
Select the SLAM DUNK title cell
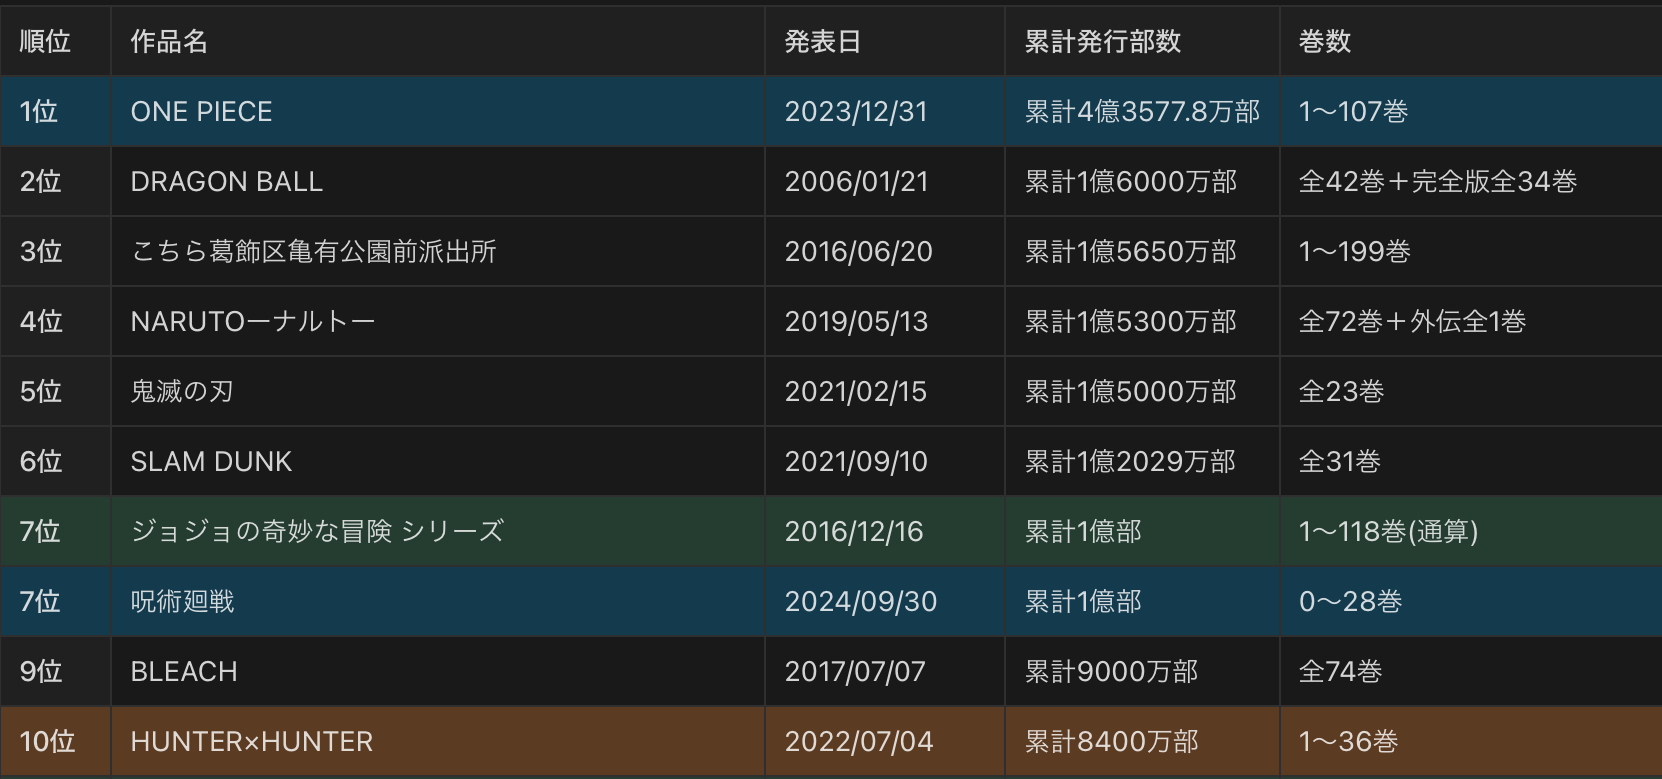(x=211, y=461)
